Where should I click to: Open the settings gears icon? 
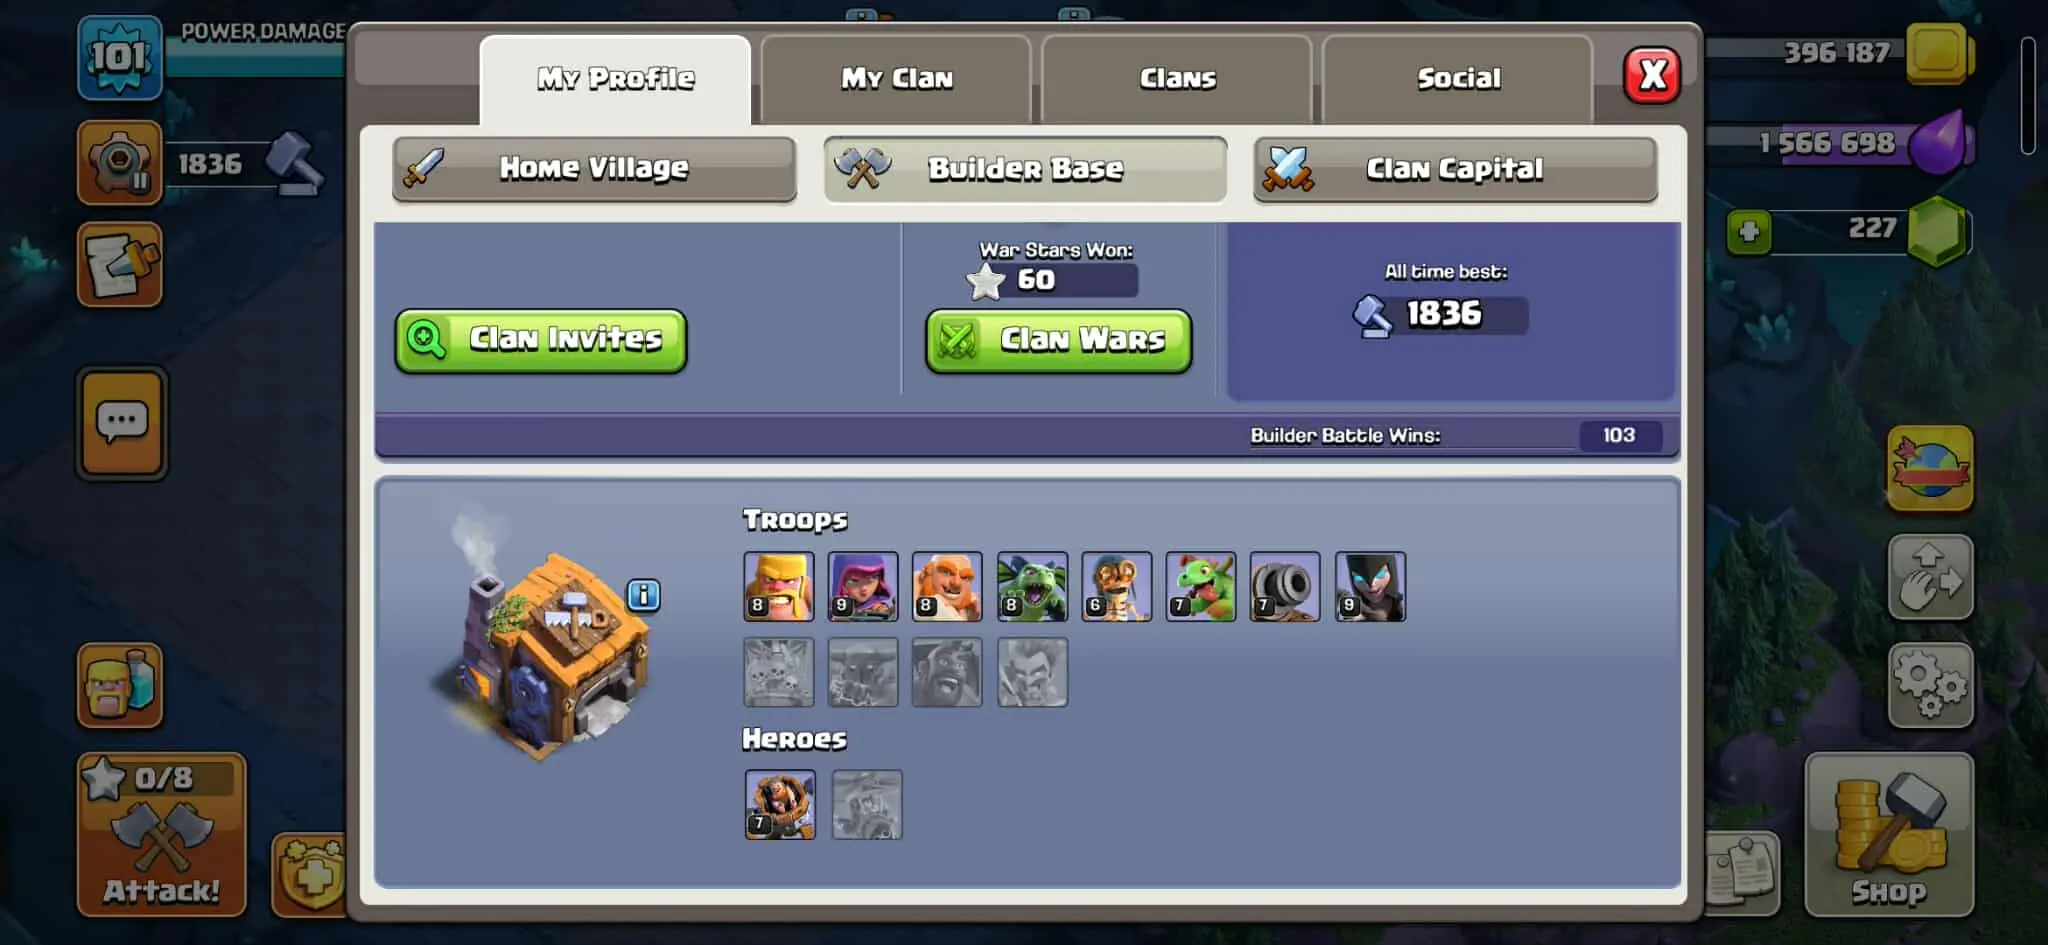coord(1930,686)
